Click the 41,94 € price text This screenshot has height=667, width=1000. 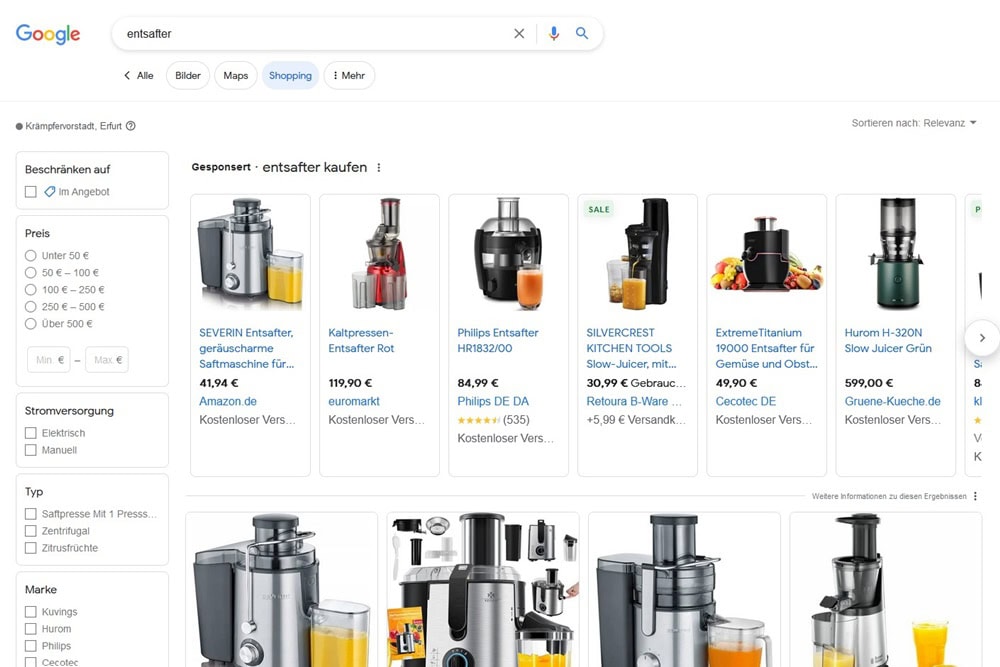coord(219,383)
